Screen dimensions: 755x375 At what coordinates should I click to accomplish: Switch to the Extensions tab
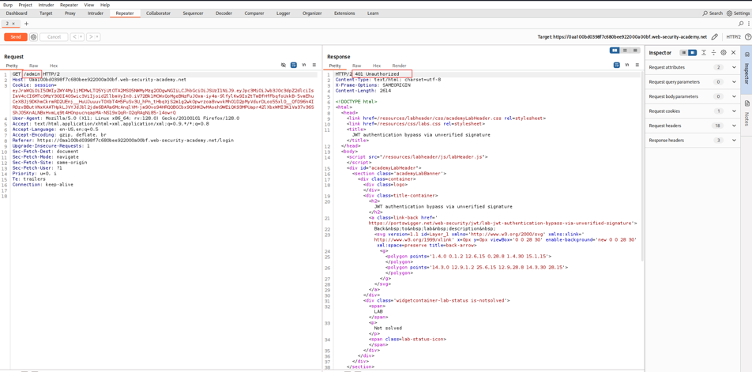coord(344,13)
